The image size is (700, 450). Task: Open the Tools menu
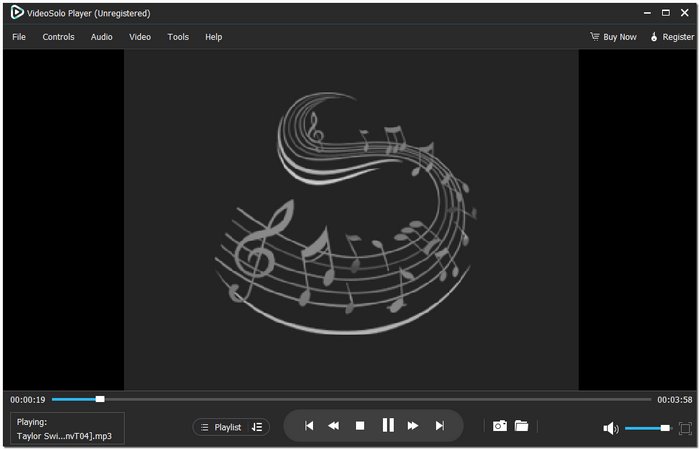(178, 37)
